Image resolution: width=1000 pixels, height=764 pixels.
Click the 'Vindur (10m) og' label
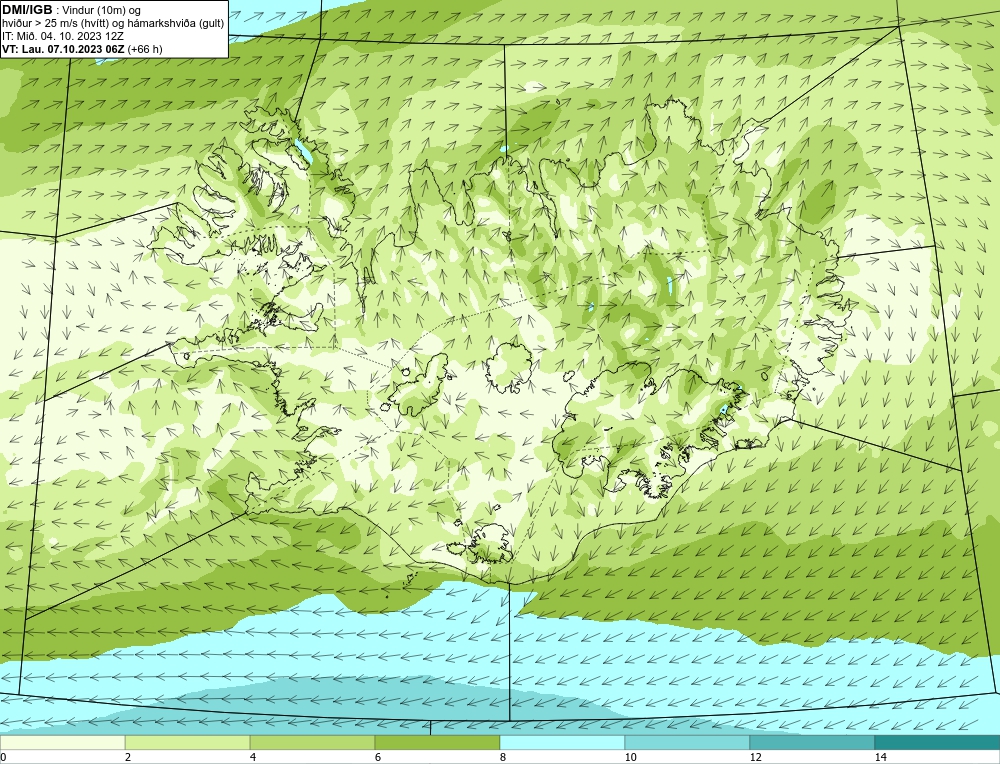(102, 11)
